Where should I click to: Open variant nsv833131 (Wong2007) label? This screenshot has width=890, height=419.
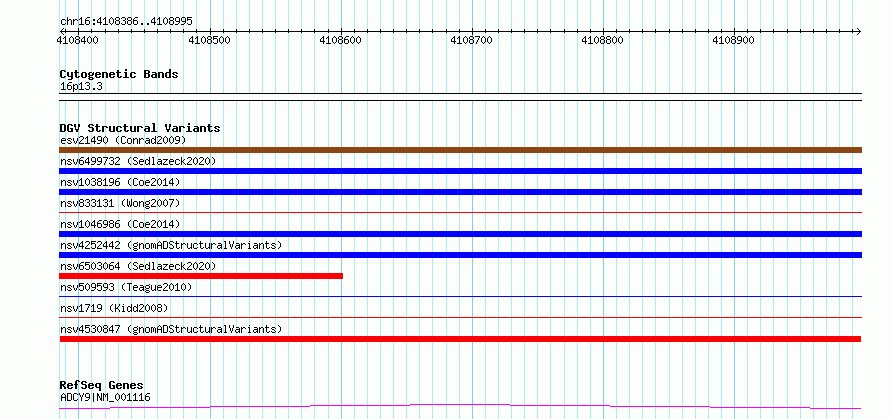tap(120, 203)
